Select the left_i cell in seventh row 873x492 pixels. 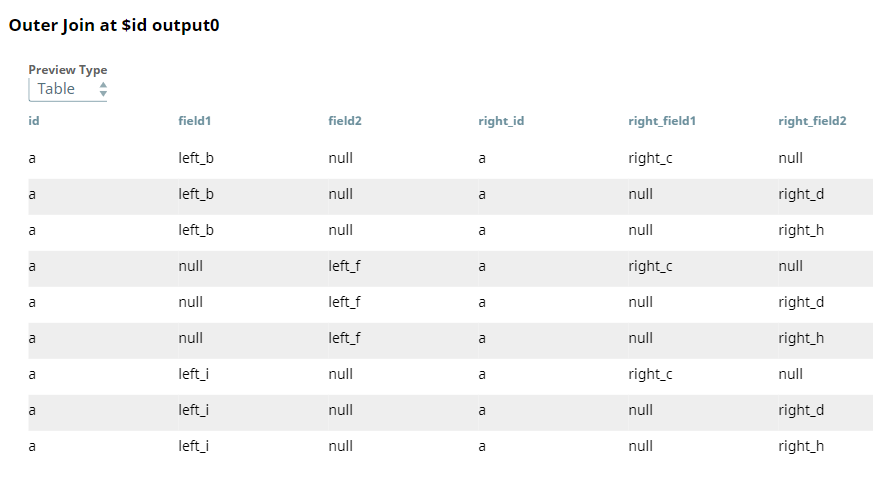[x=194, y=374]
